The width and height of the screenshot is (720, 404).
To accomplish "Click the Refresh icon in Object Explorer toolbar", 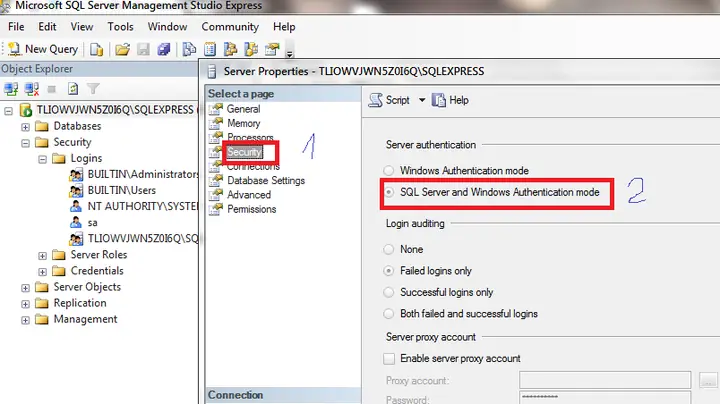I will 73,89.
